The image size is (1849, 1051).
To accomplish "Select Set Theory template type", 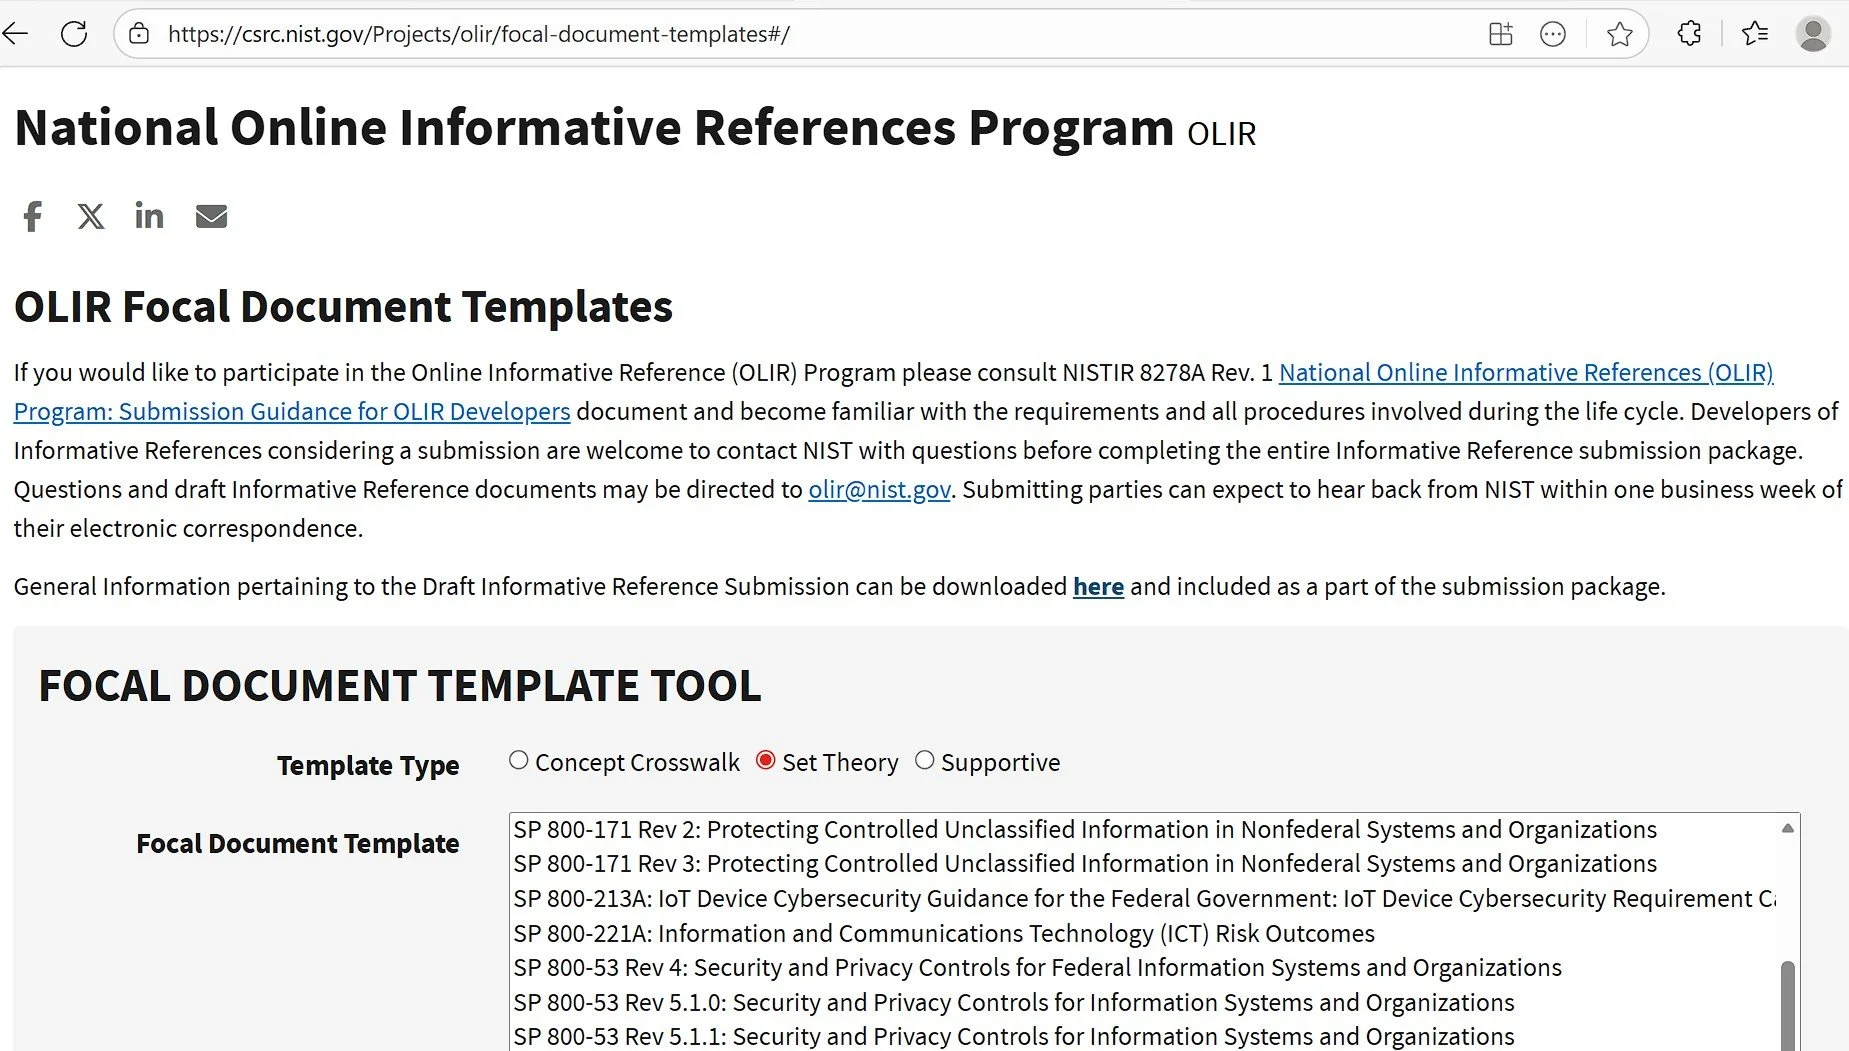I will point(765,761).
